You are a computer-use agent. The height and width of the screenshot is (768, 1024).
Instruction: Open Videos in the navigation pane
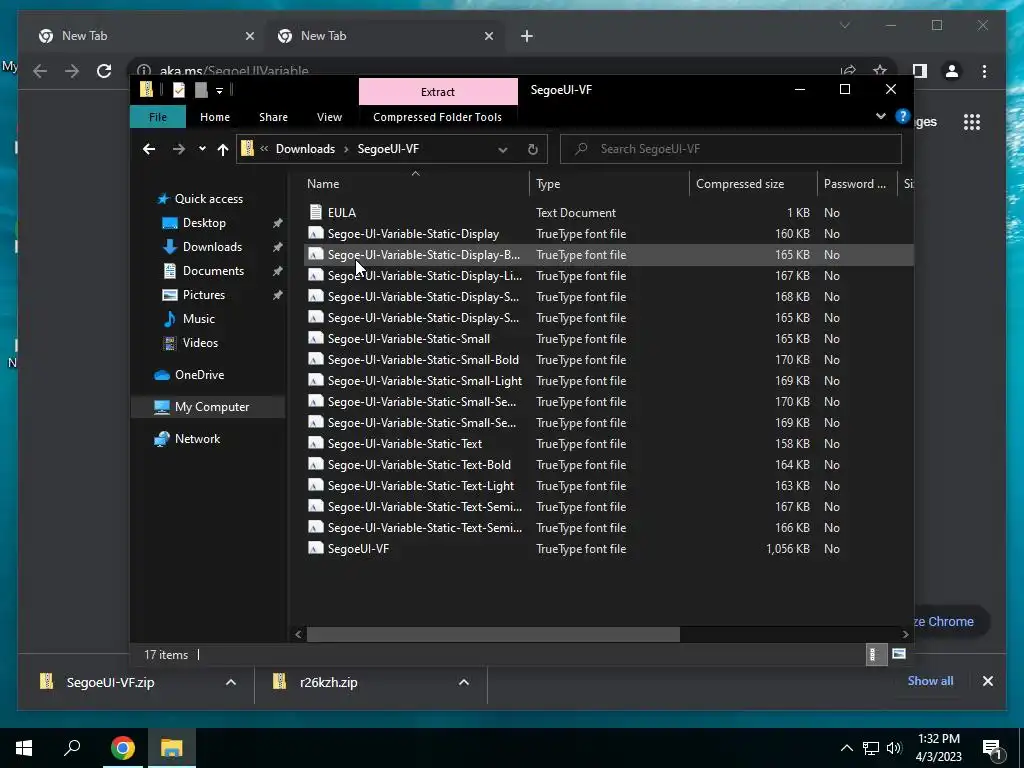tap(200, 343)
